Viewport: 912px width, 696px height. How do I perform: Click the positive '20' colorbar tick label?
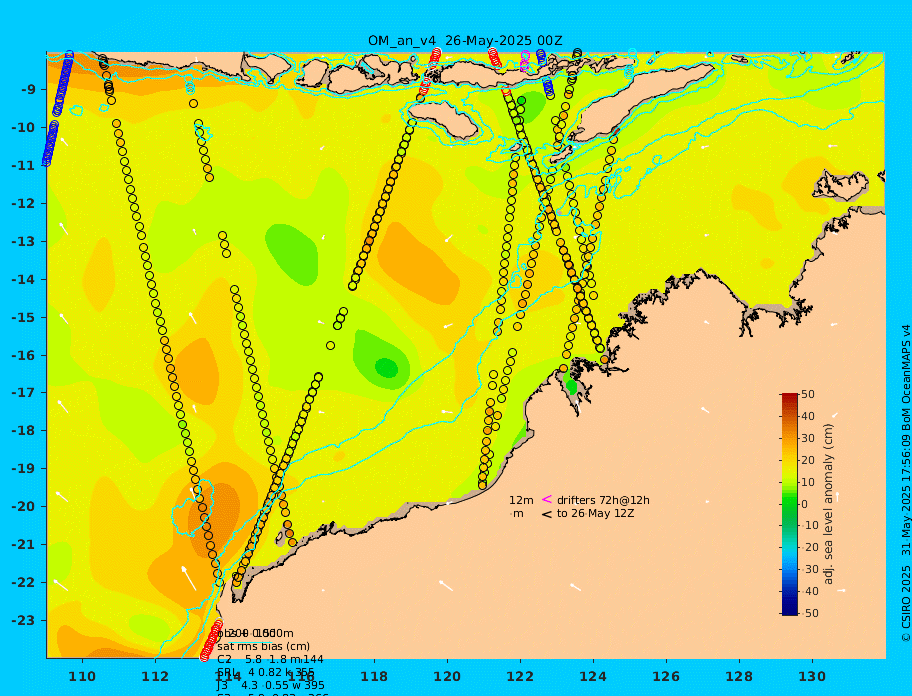point(808,460)
